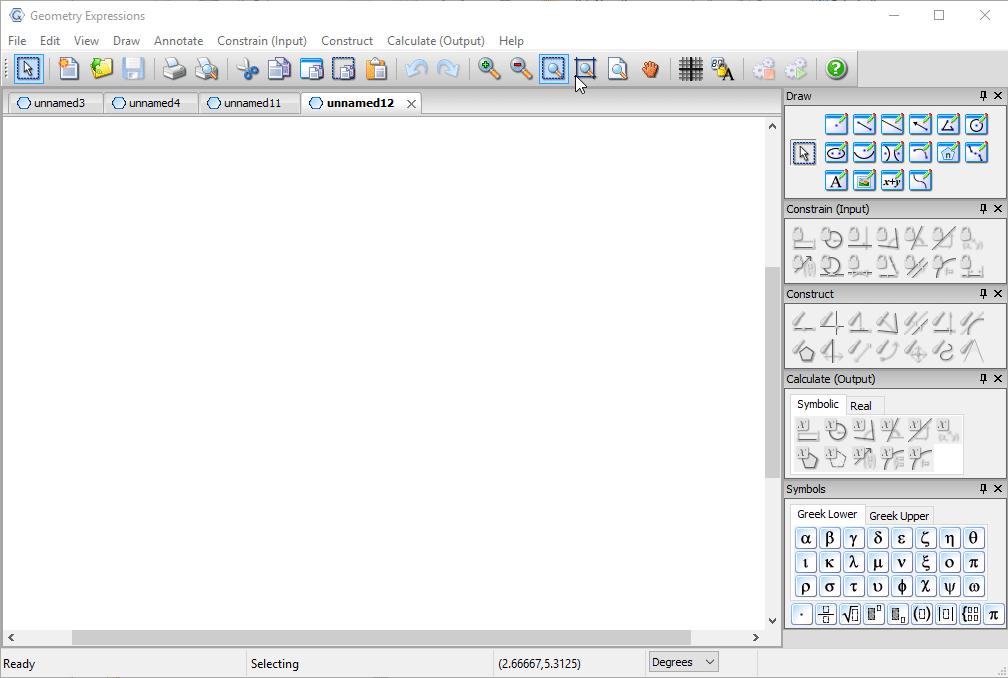
Task: Open the Construct menu
Action: point(346,40)
